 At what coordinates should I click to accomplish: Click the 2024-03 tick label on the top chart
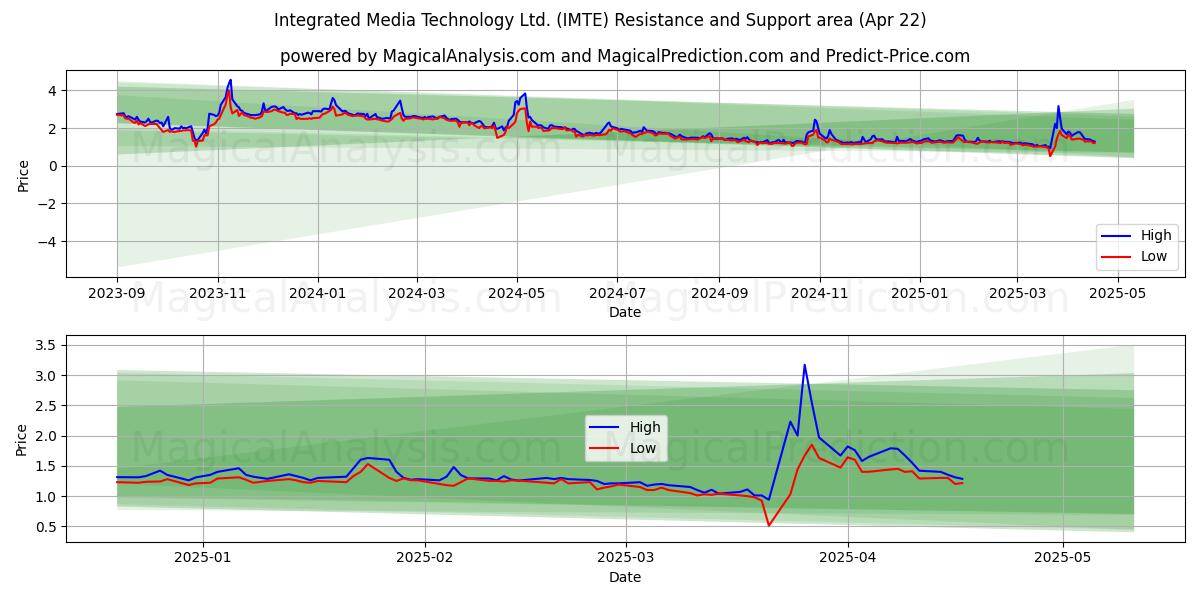tap(417, 295)
